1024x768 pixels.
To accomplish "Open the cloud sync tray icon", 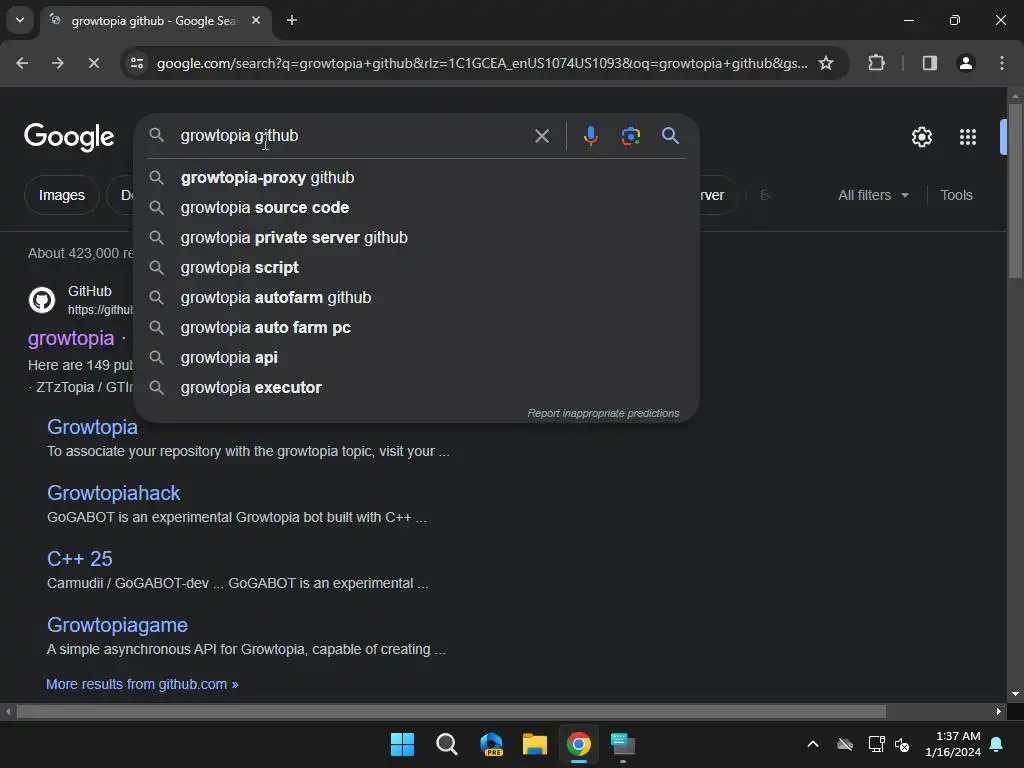I will 845,744.
